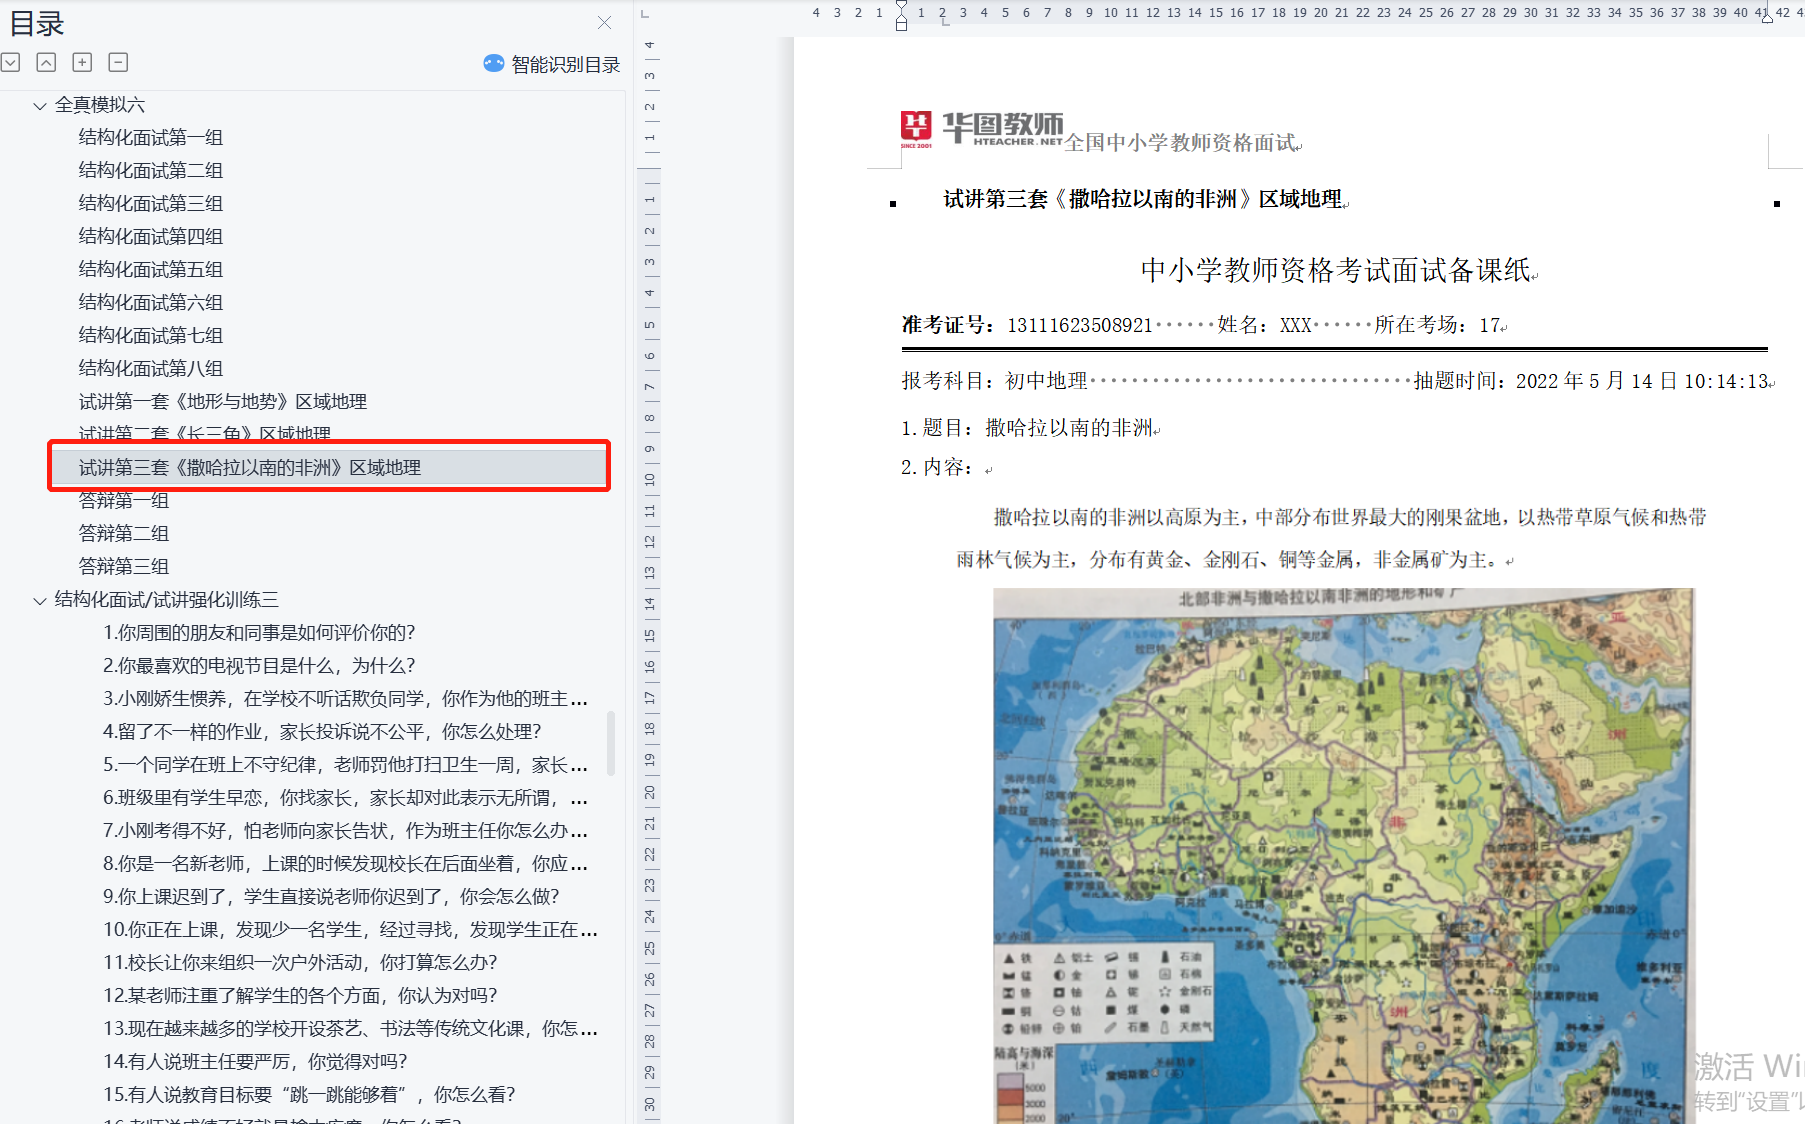Close the 目录 navigation panel

[604, 23]
